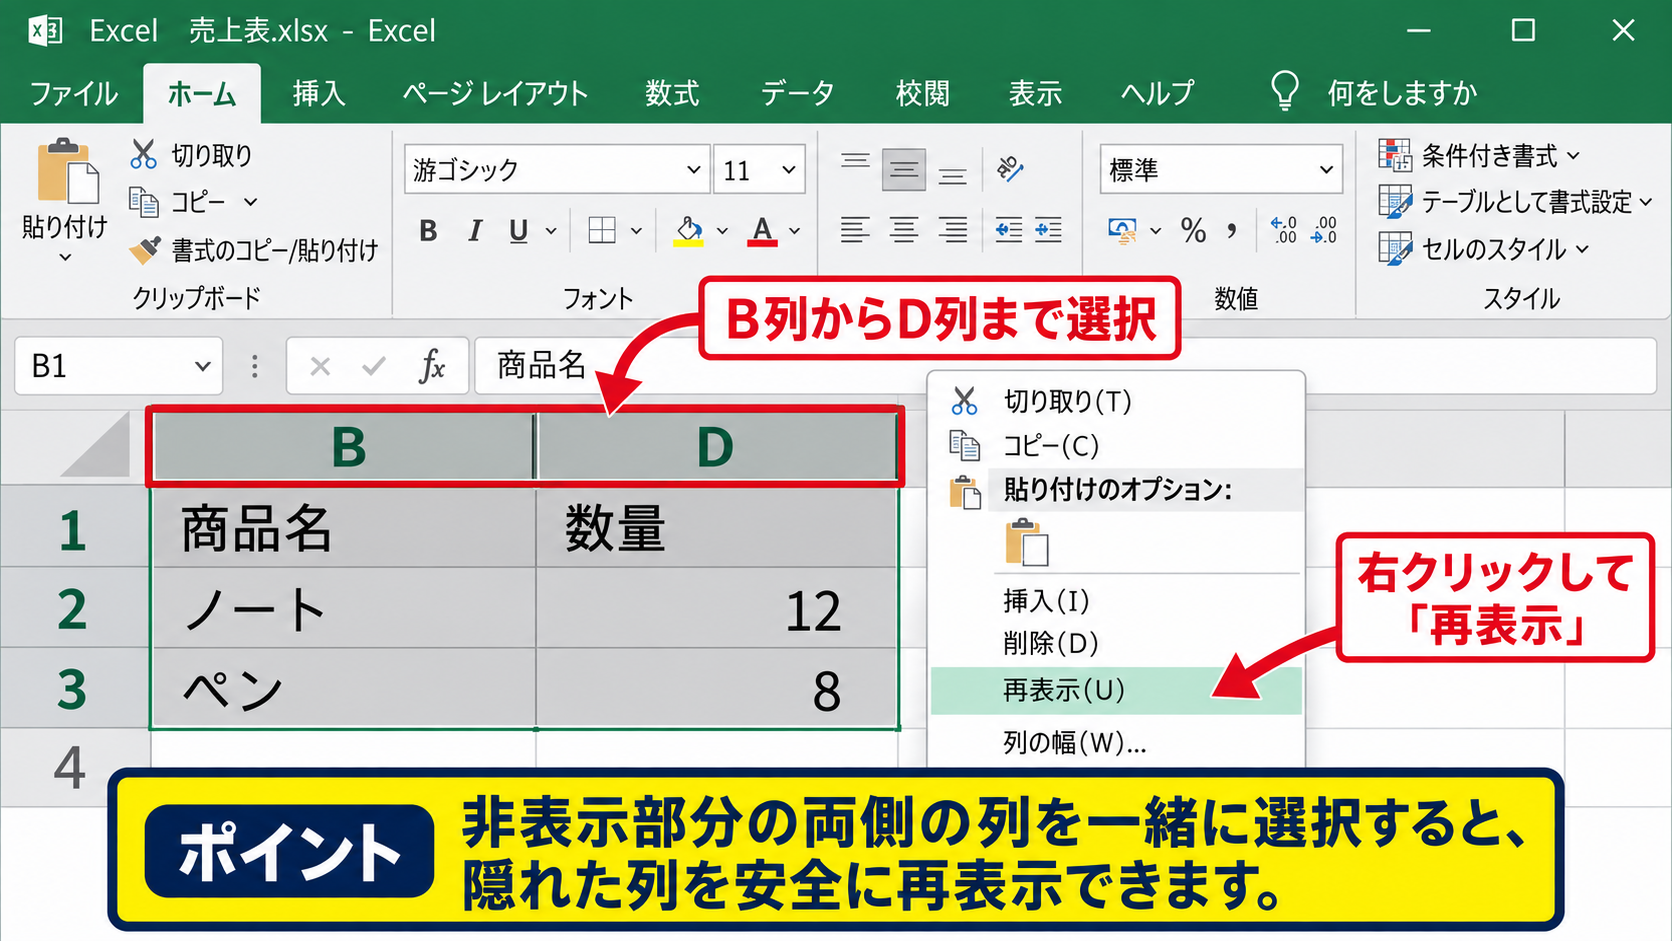Open Cell Styles (セルのスタイル)

[1484, 249]
